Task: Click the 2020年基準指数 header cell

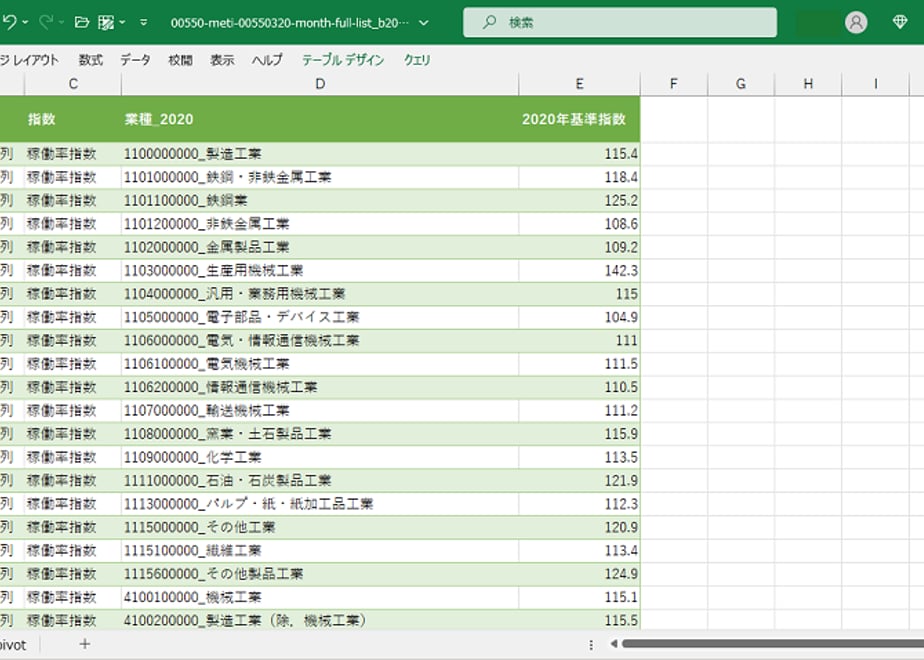Action: (580, 119)
